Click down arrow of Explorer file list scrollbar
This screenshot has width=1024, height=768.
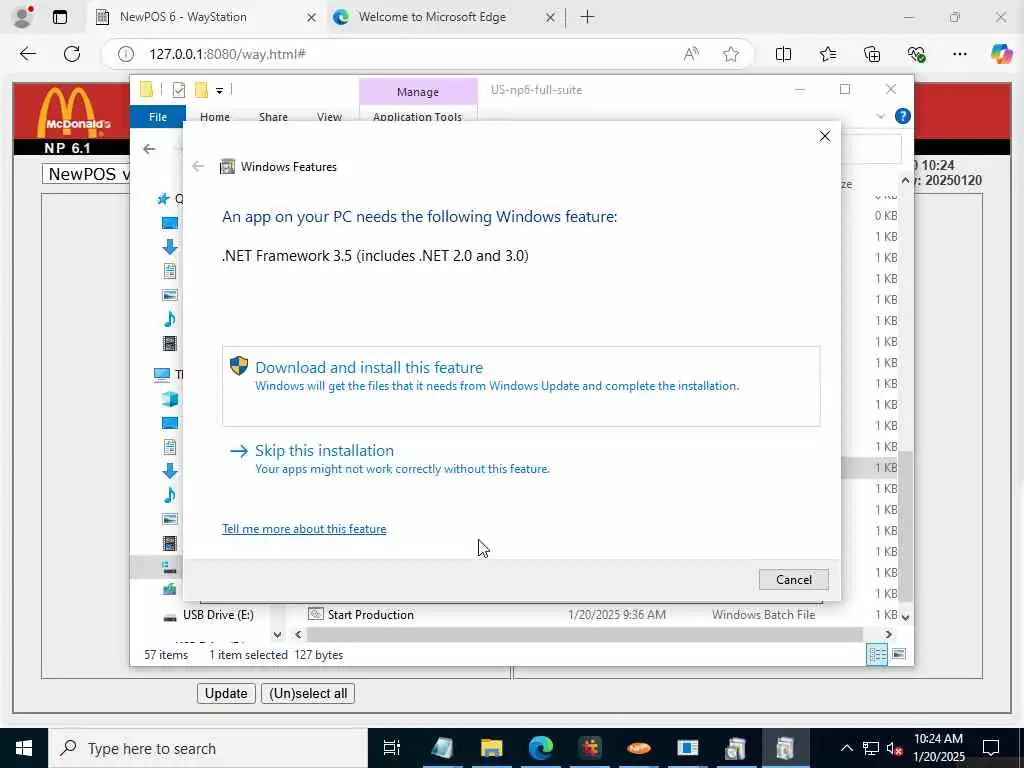(905, 616)
